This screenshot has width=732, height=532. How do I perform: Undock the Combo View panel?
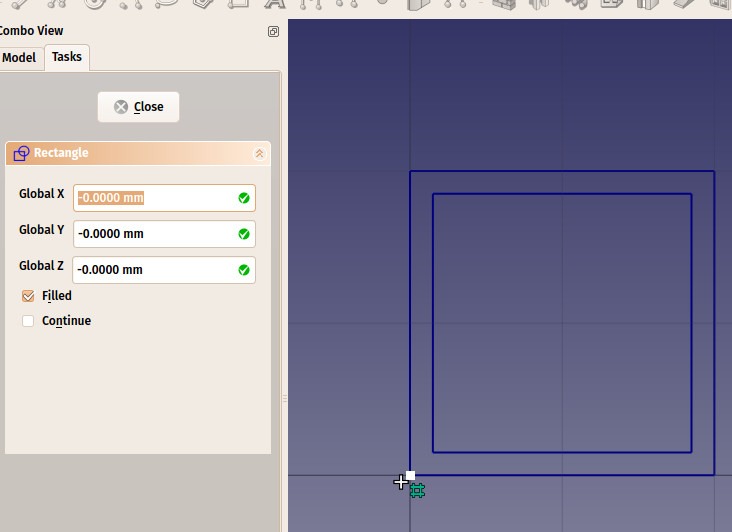point(273,32)
